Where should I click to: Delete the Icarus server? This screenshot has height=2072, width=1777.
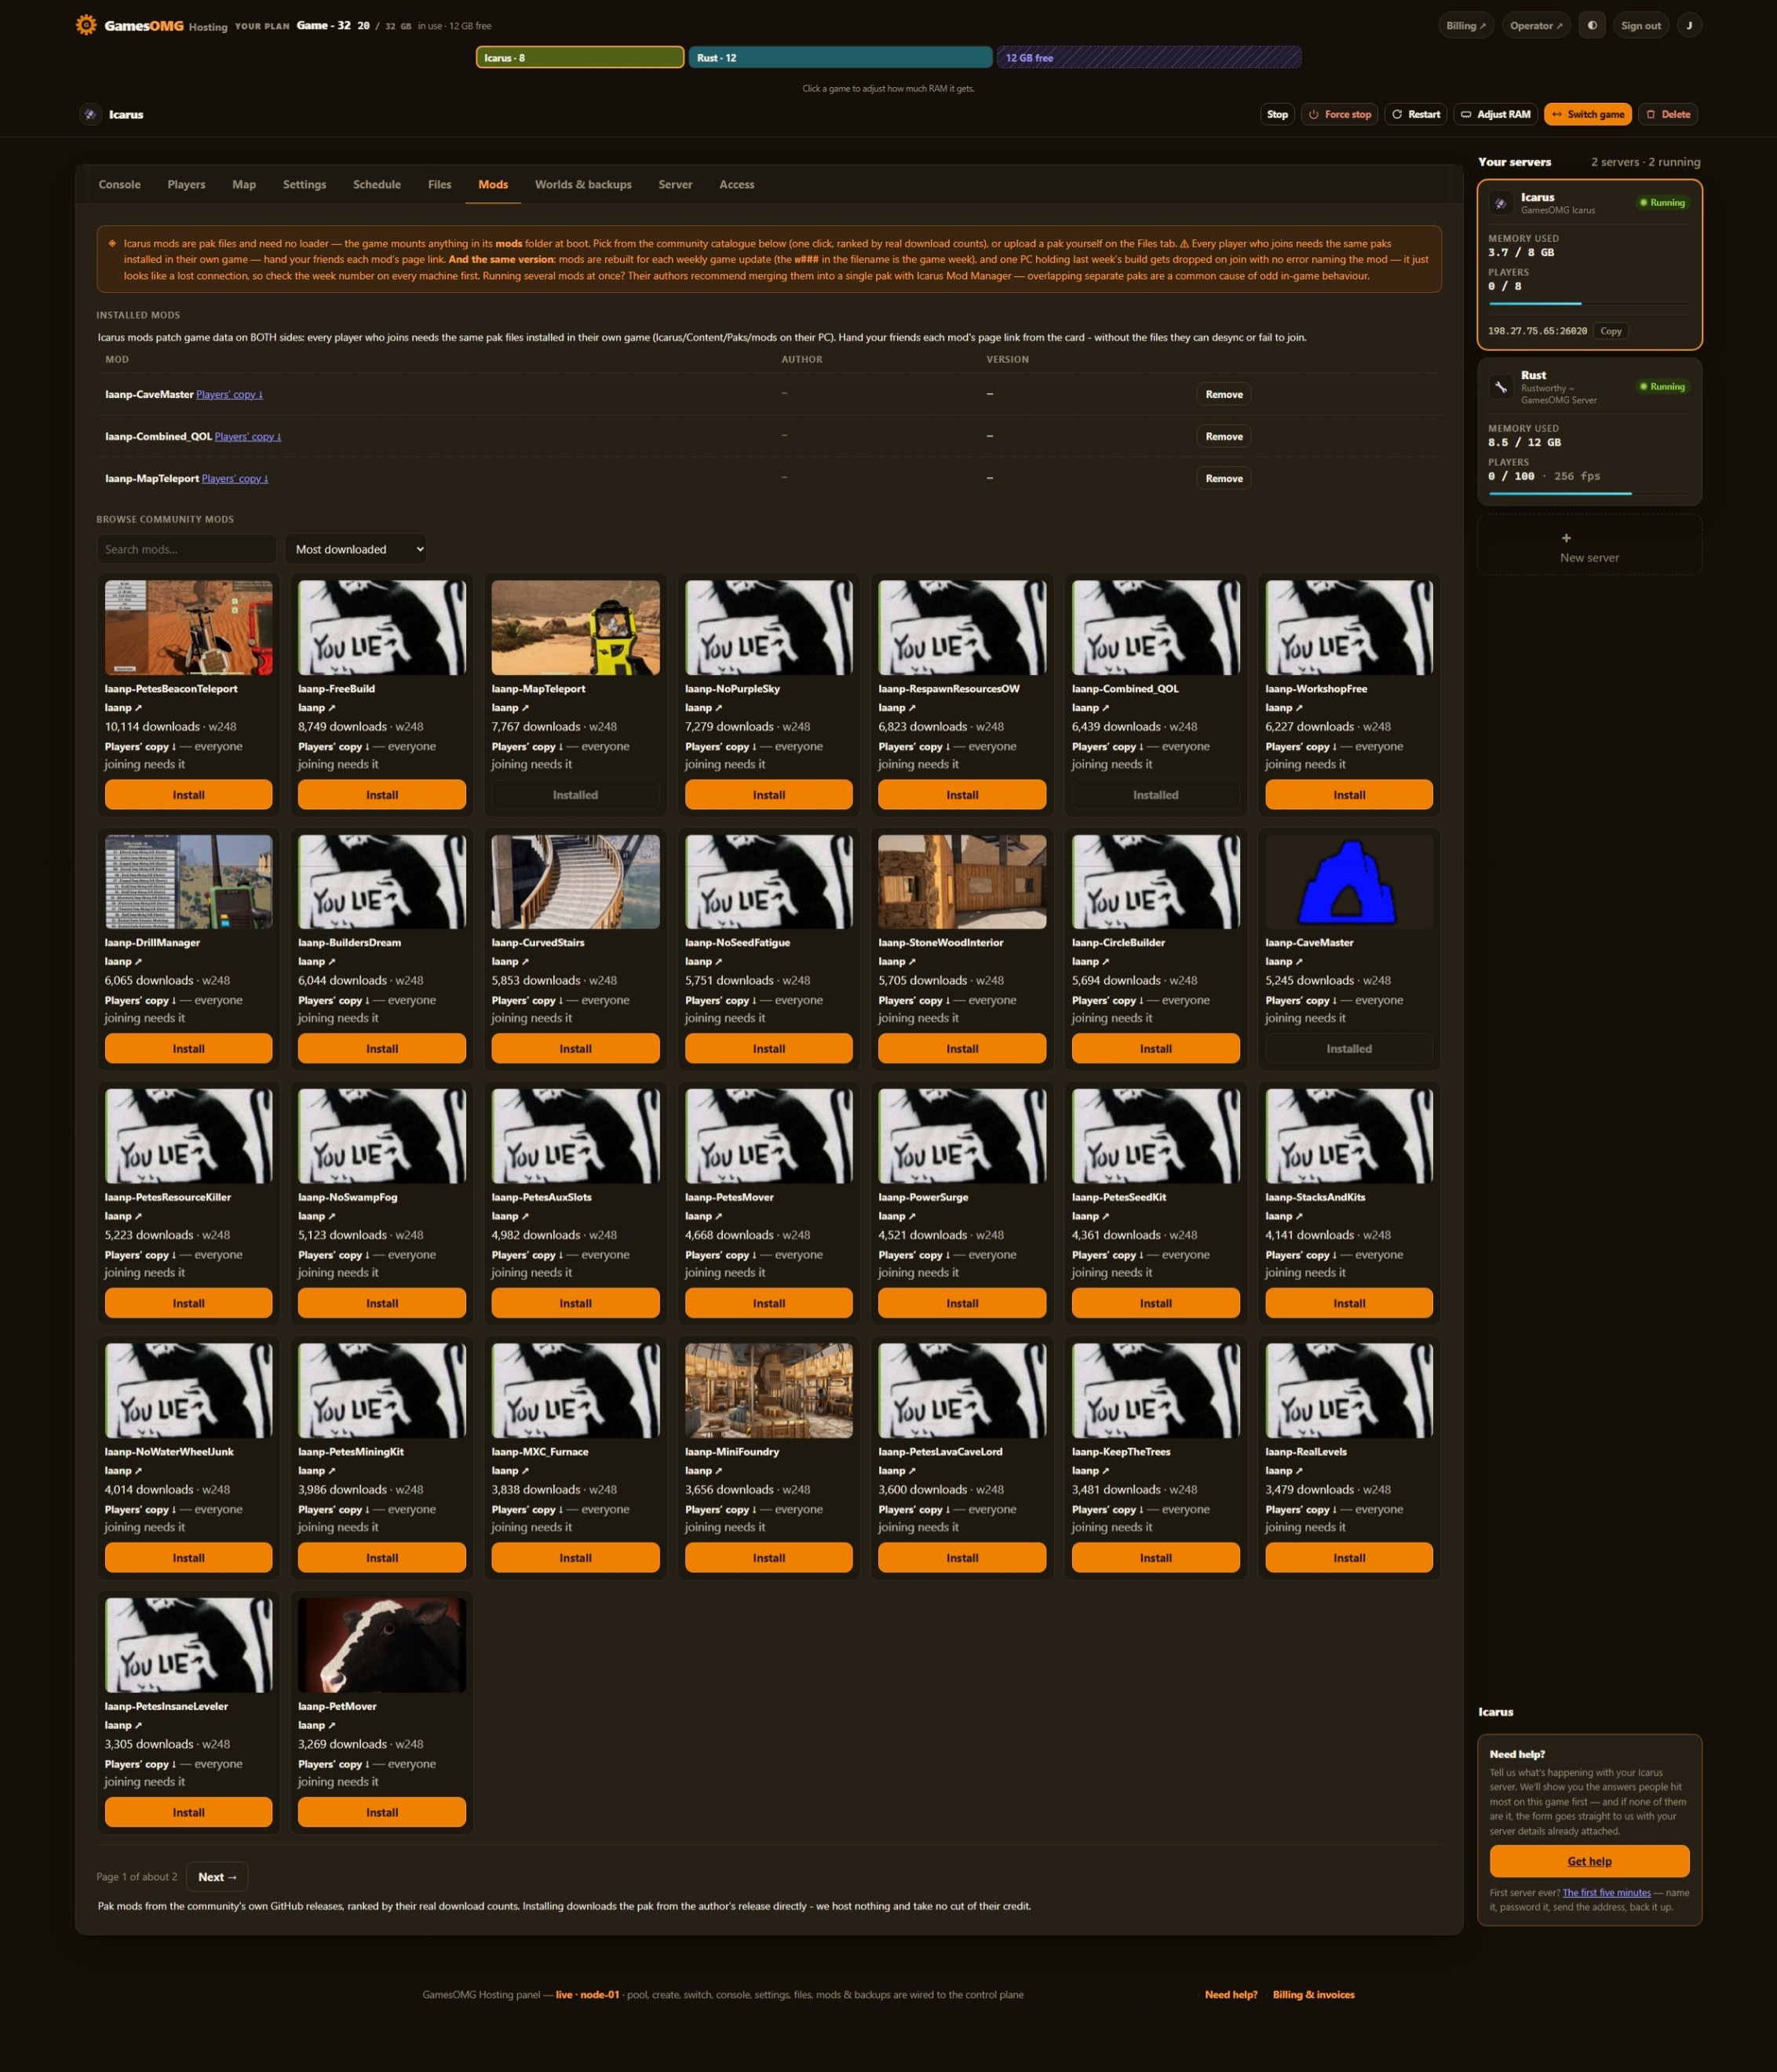tap(1668, 114)
